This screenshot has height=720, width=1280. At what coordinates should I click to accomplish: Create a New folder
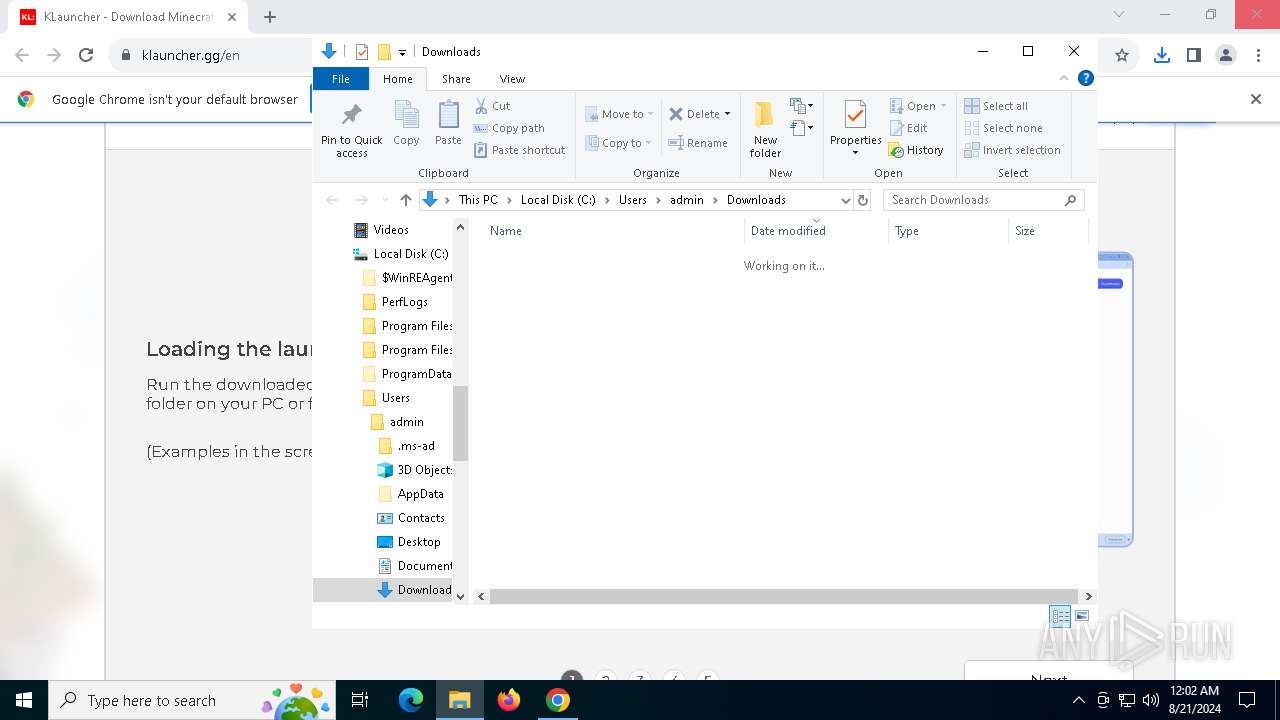point(765,129)
